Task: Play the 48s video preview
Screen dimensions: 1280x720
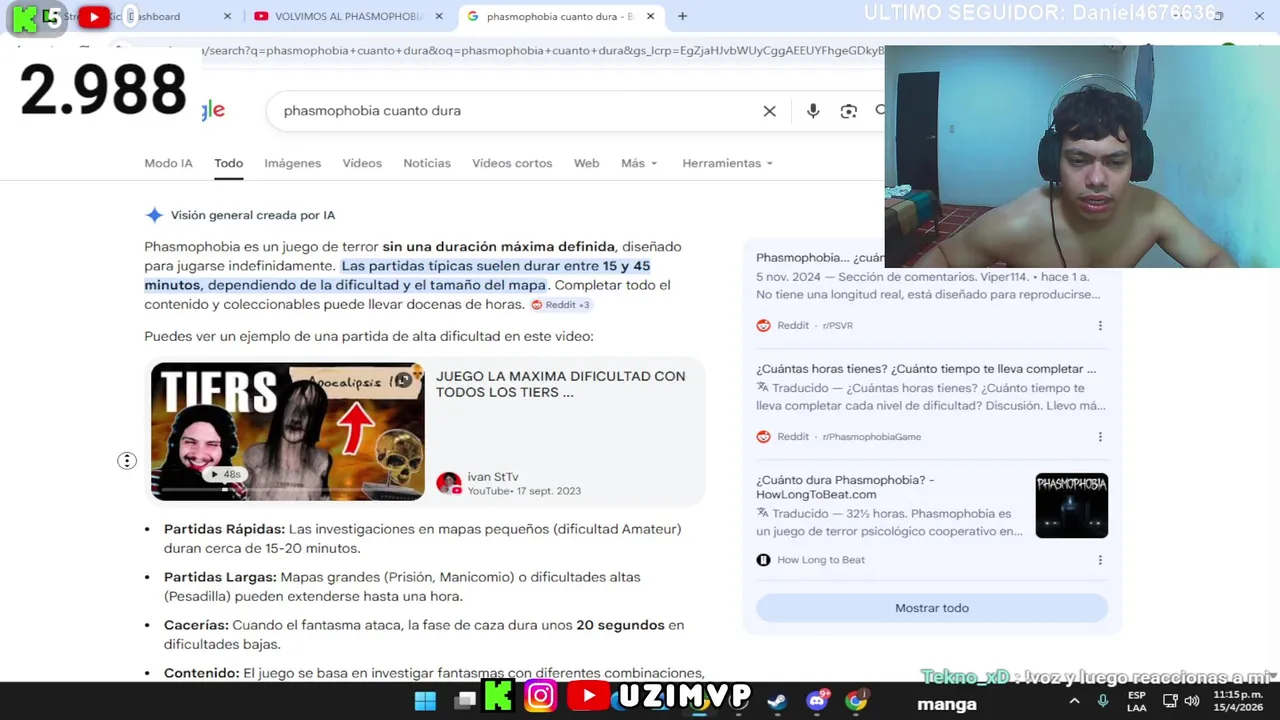Action: [225, 474]
